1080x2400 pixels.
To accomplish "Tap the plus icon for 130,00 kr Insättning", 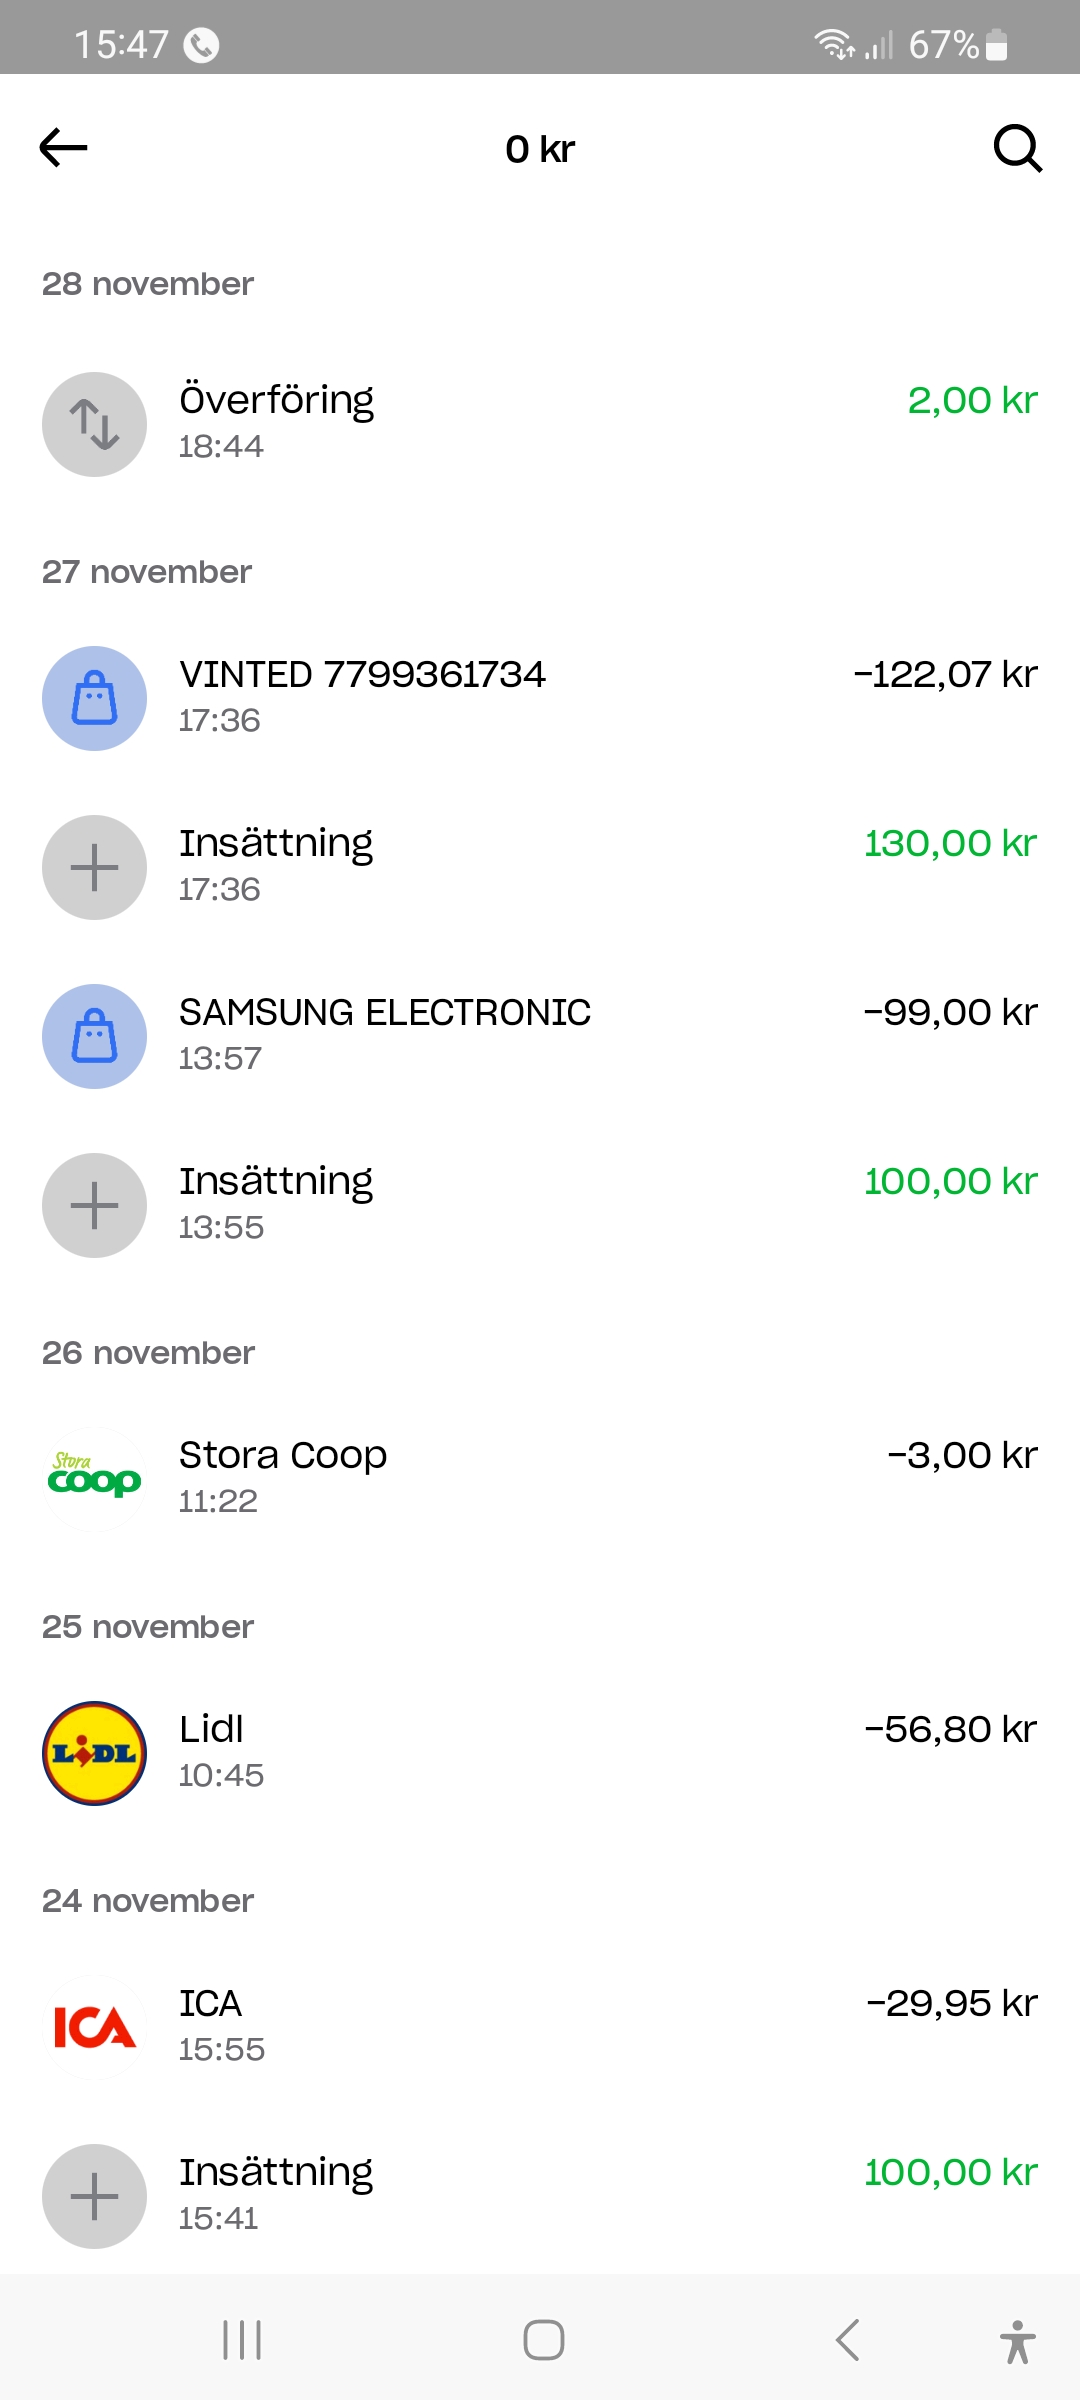I will point(94,867).
